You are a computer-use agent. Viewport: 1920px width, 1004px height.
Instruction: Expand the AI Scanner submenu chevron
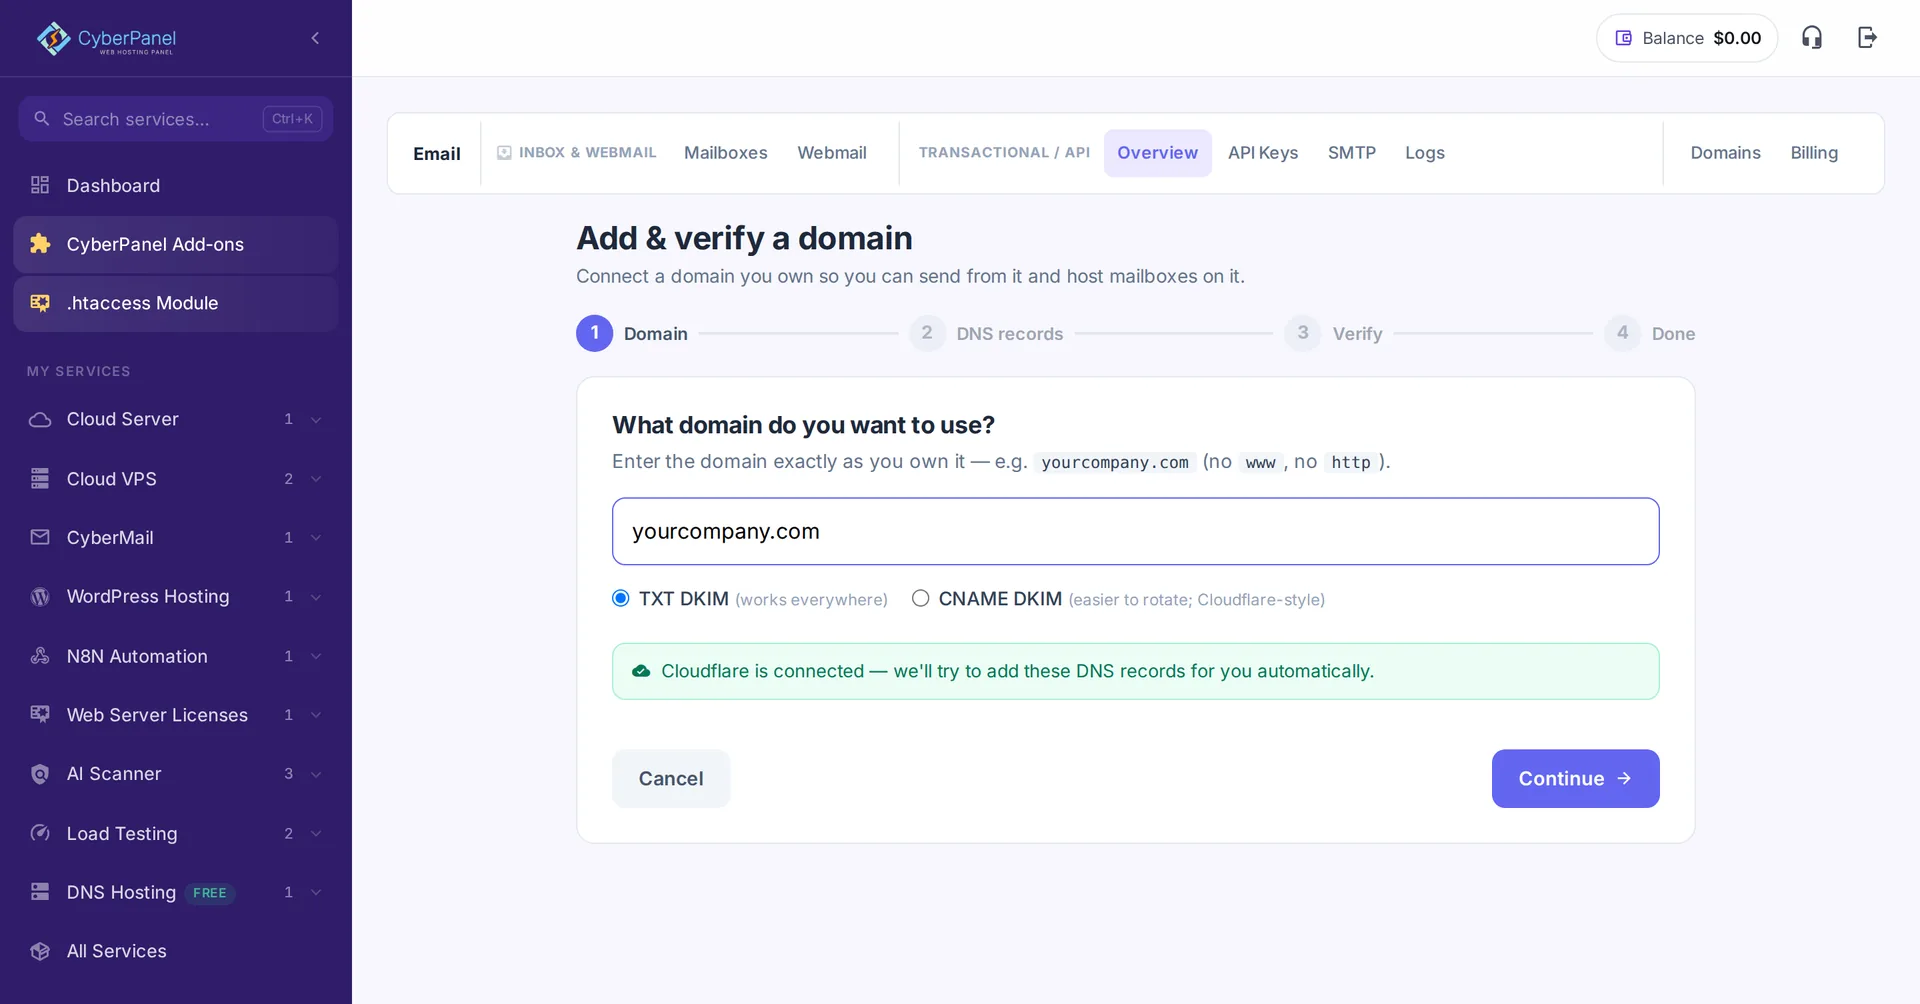point(316,774)
